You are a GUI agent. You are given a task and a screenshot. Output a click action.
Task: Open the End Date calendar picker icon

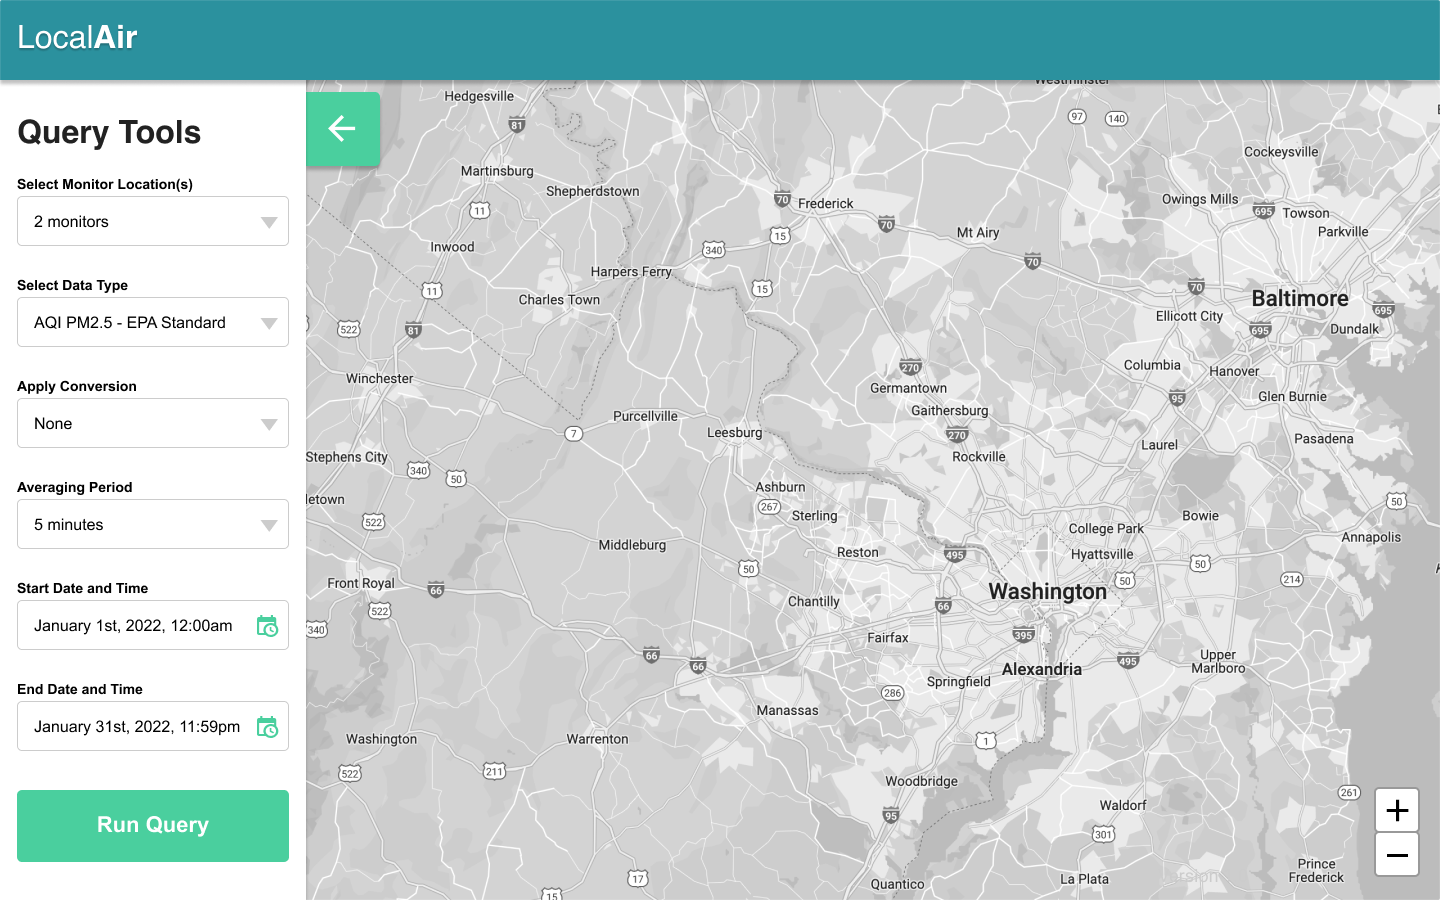pos(267,727)
